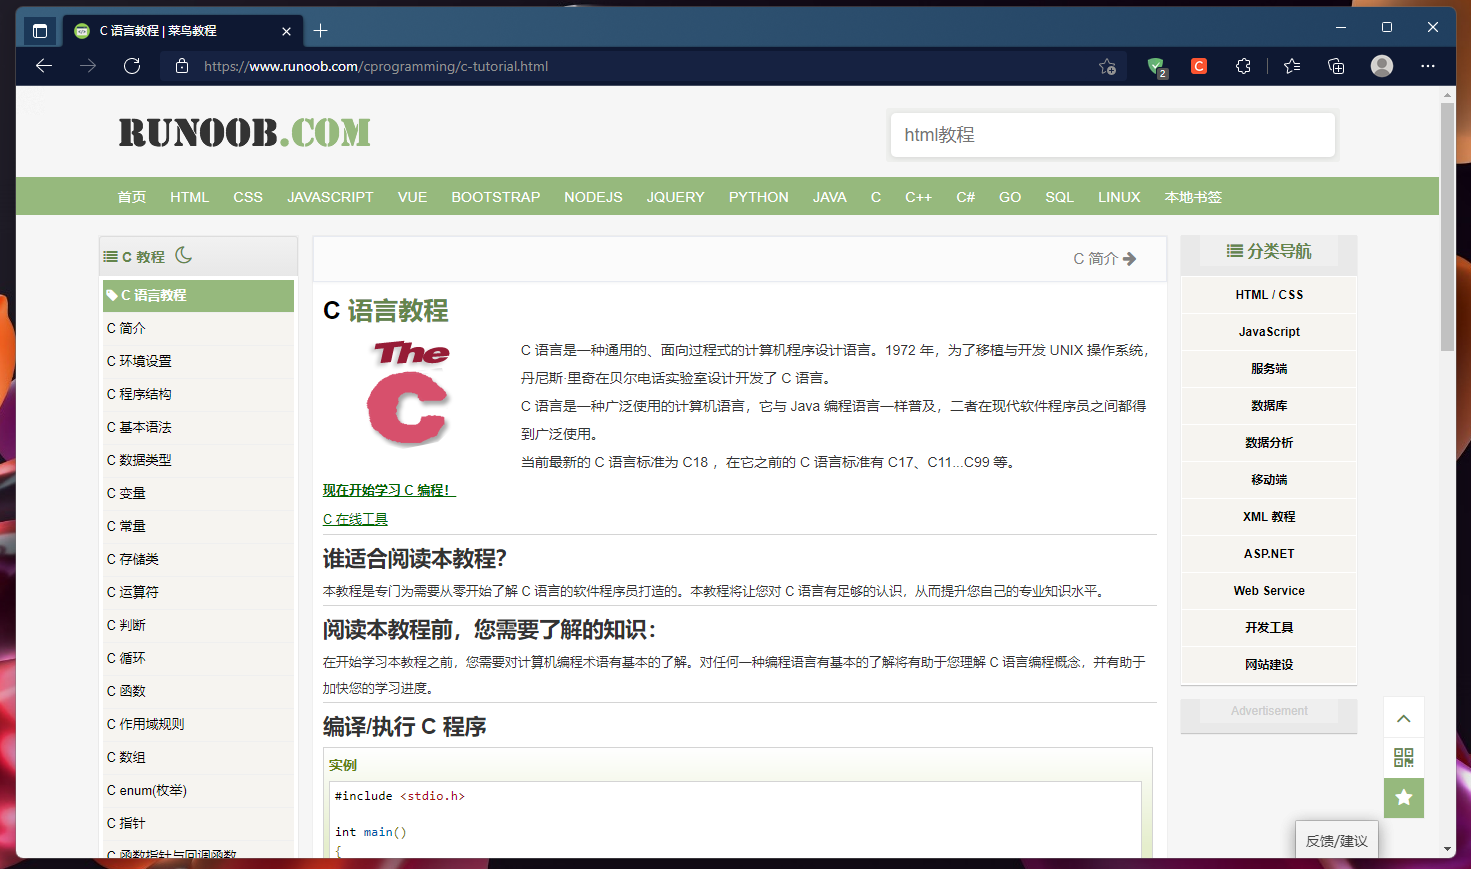This screenshot has height=869, width=1471.
Task: Open C++ in the navbar
Action: (918, 197)
